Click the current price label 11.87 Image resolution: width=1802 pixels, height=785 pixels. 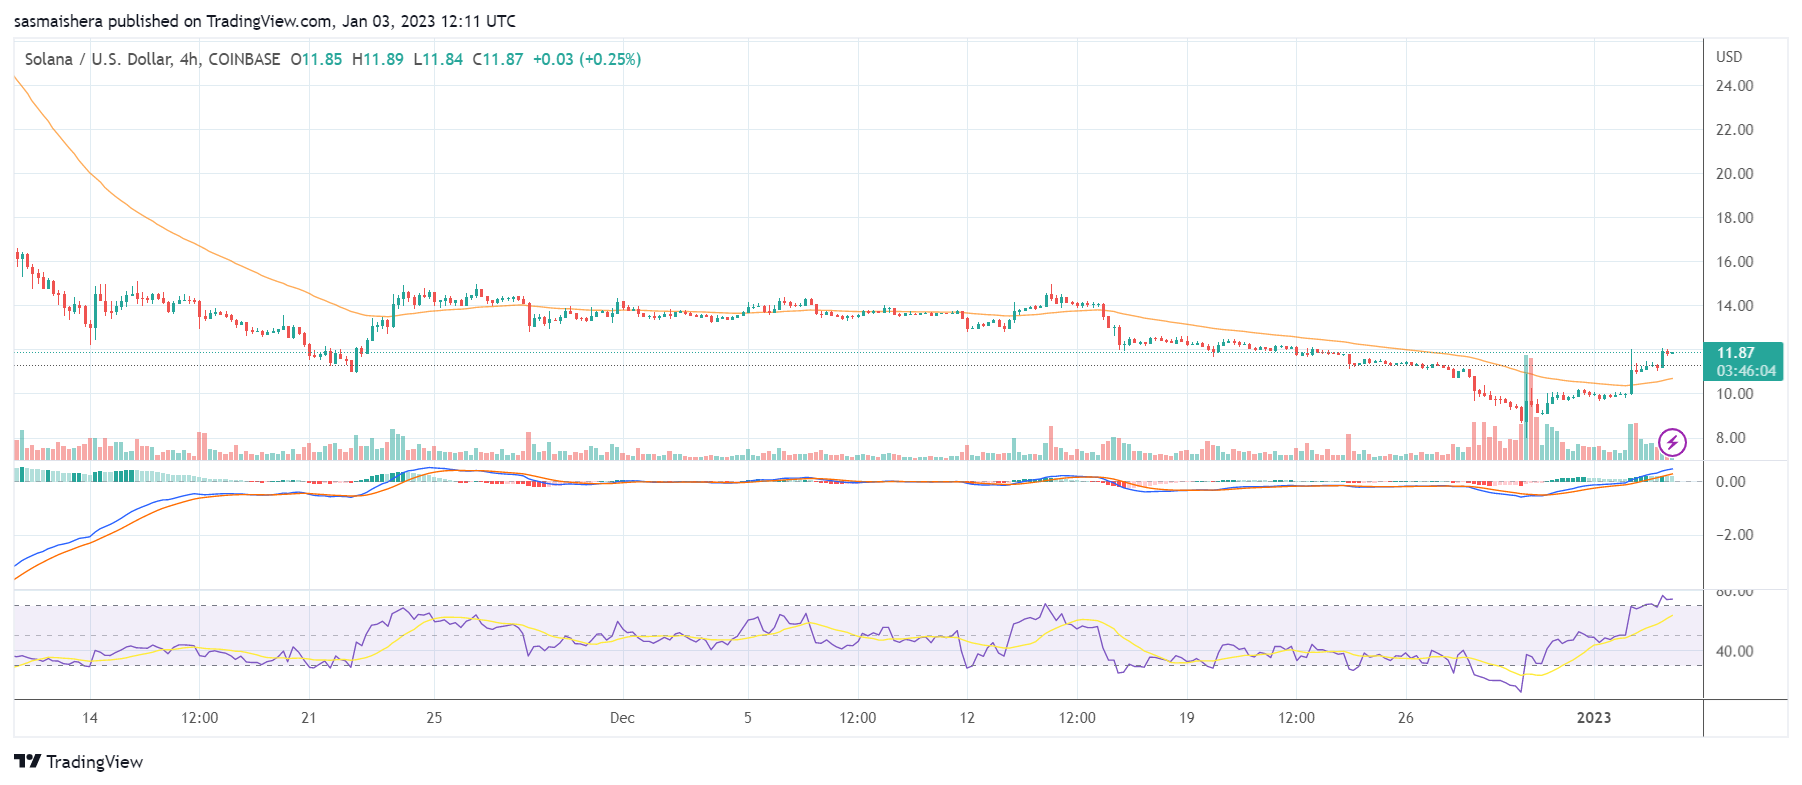pyautogui.click(x=1736, y=353)
